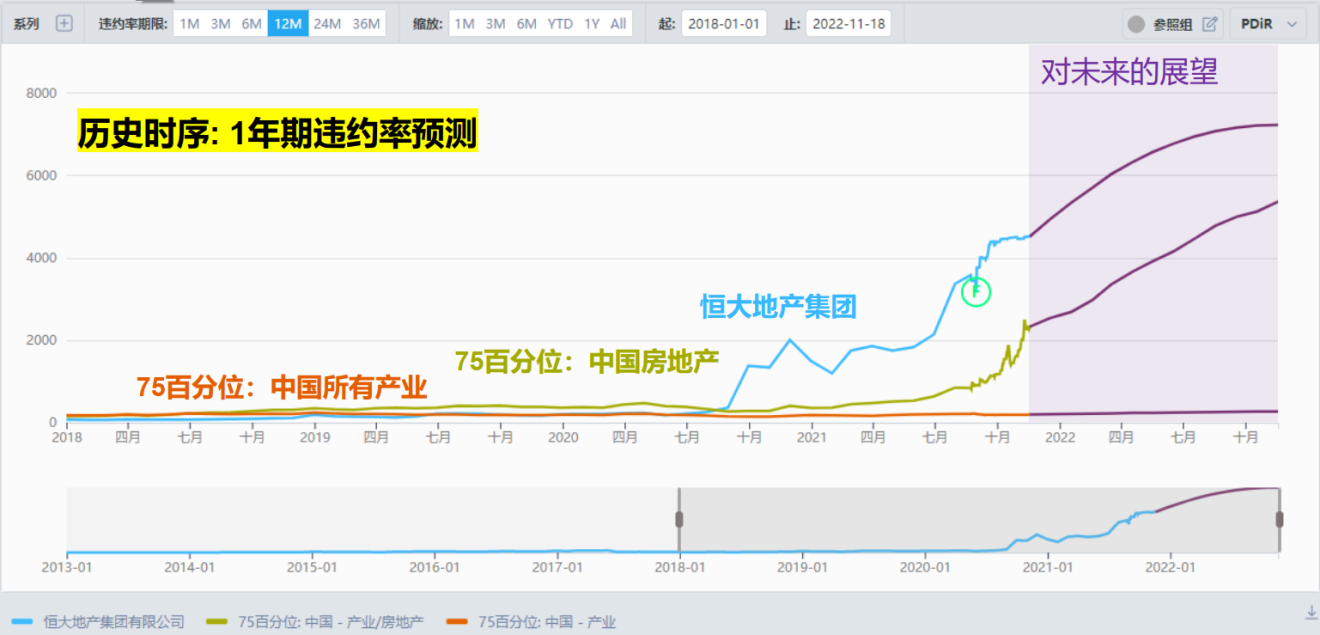Expand the PDiR dropdown
This screenshot has width=1320, height=635.
pyautogui.click(x=1267, y=24)
